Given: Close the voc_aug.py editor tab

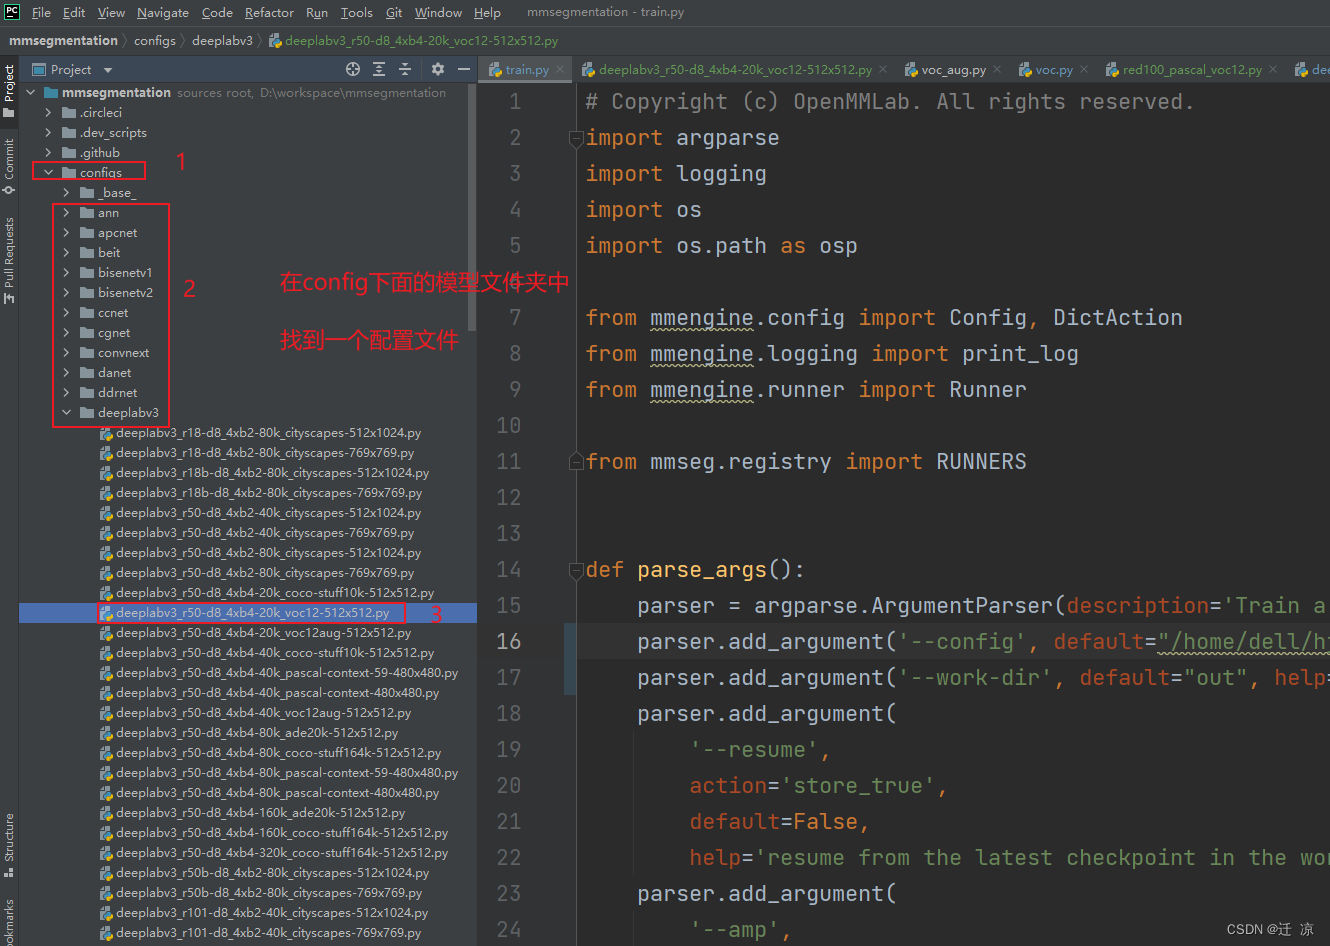Looking at the screenshot, I should point(997,69).
